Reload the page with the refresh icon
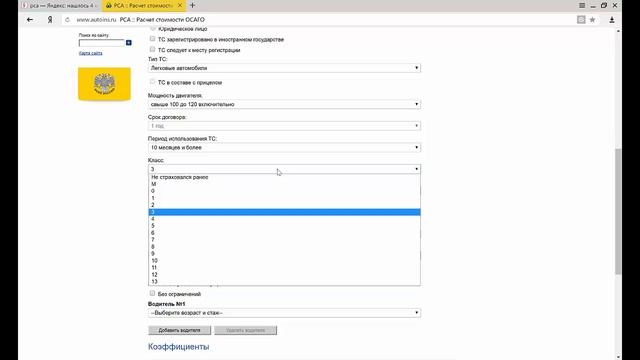Viewport: 640px width, 360px height. click(x=67, y=20)
